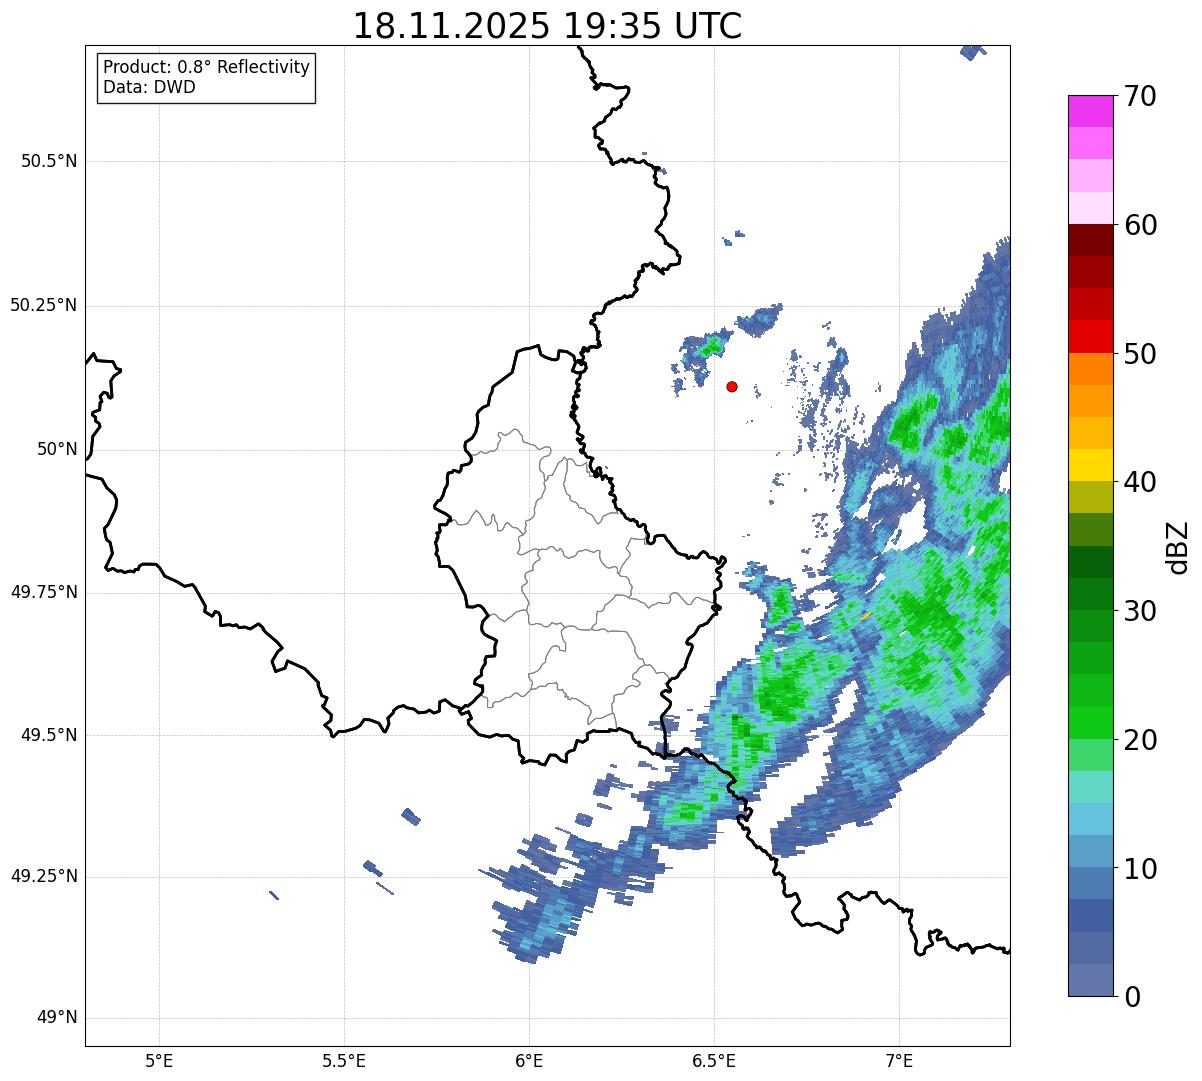This screenshot has height=1081, width=1202.
Task: Click the small orange echo pixel near 7°E
Action: [x=866, y=615]
